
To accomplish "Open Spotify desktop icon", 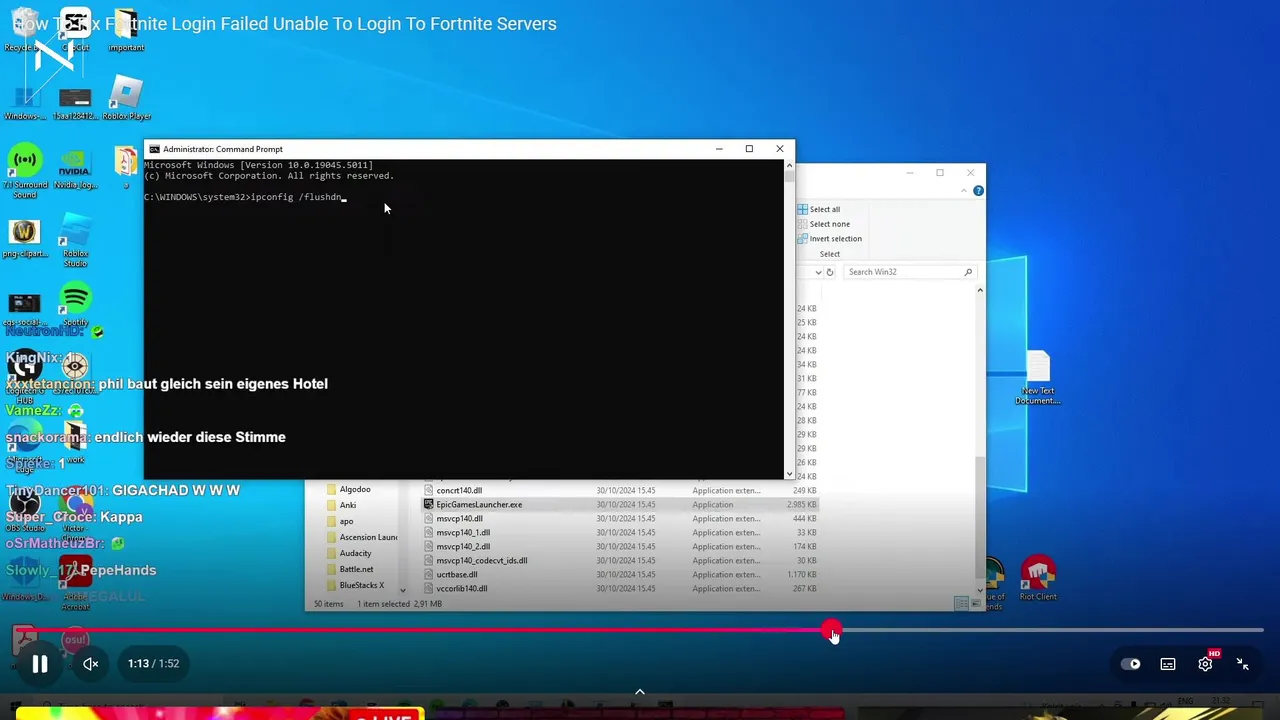I will [x=75, y=306].
